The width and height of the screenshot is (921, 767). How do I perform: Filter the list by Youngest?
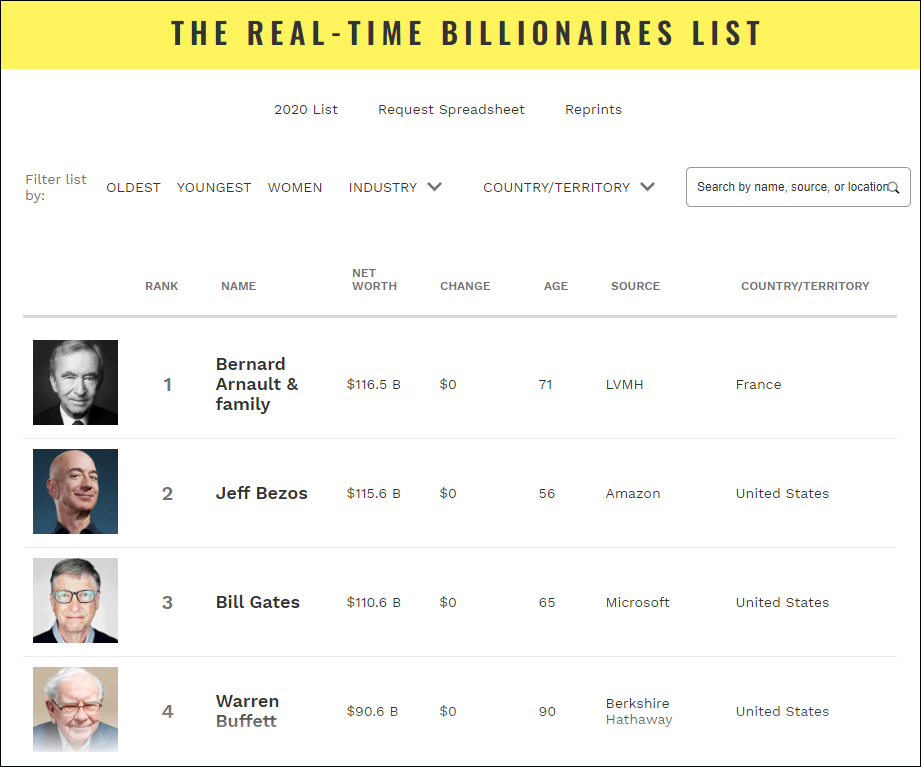[214, 187]
